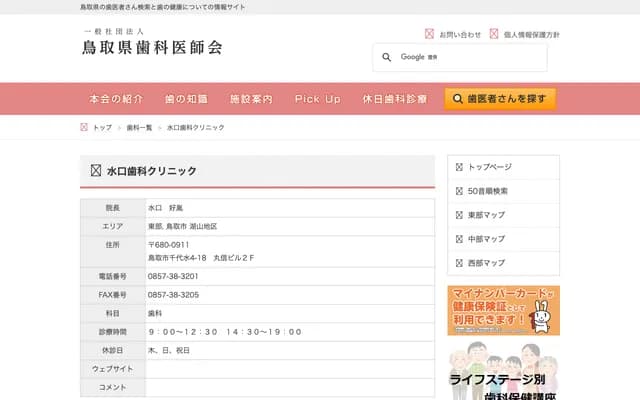Select the 科目 value 歯科
The height and width of the screenshot is (400, 640).
(155, 313)
